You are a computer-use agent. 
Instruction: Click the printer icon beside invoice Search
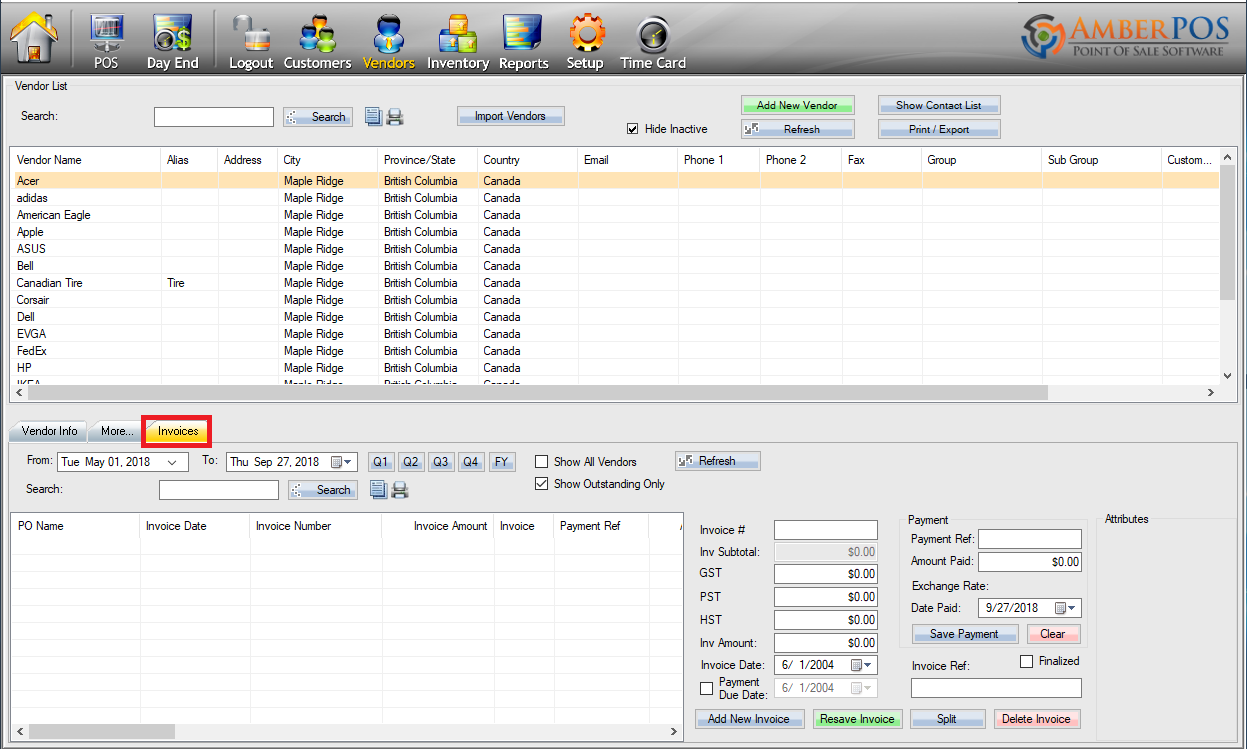(400, 490)
